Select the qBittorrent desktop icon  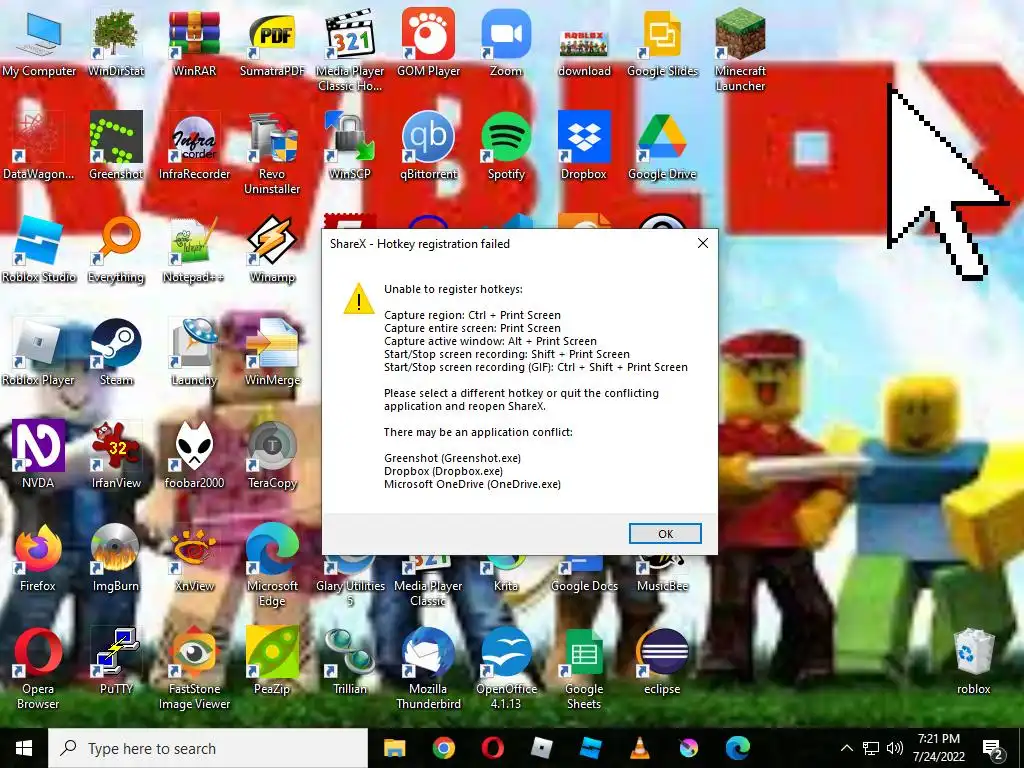(428, 146)
